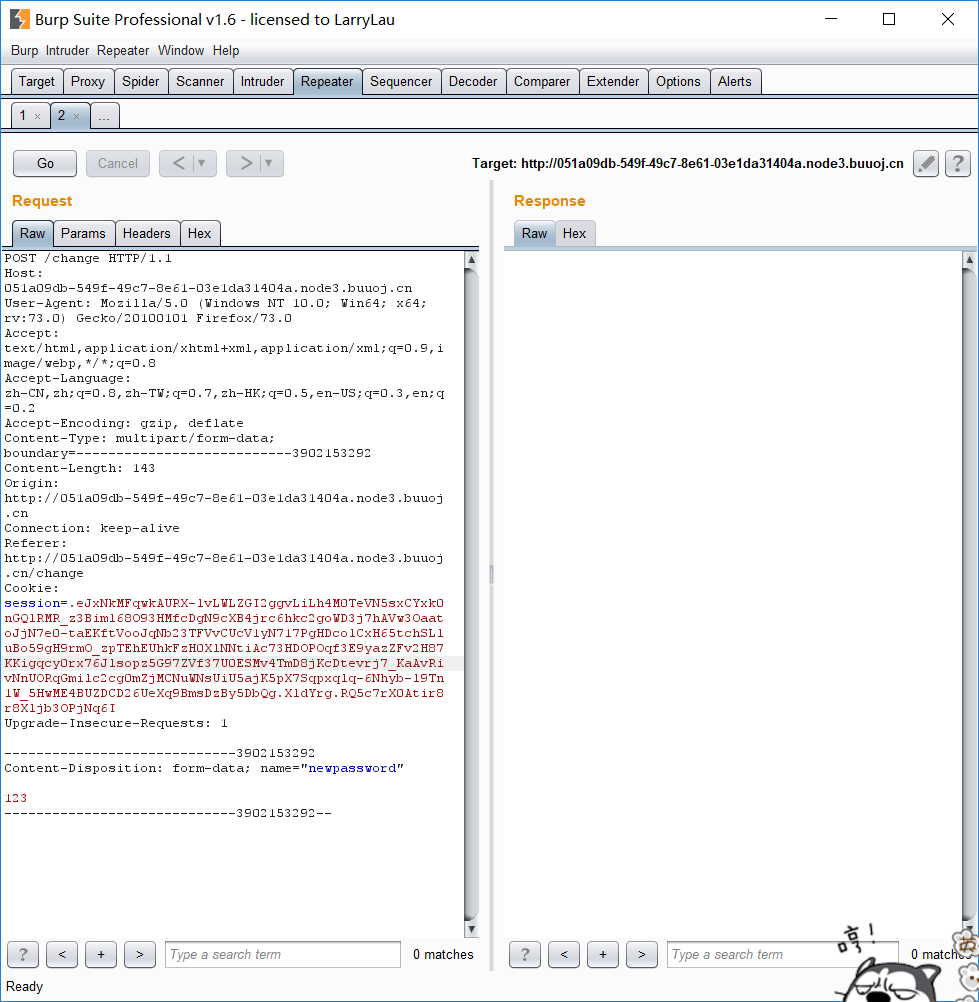Switch to the Comparer tab
This screenshot has width=979, height=1002.
[x=542, y=82]
